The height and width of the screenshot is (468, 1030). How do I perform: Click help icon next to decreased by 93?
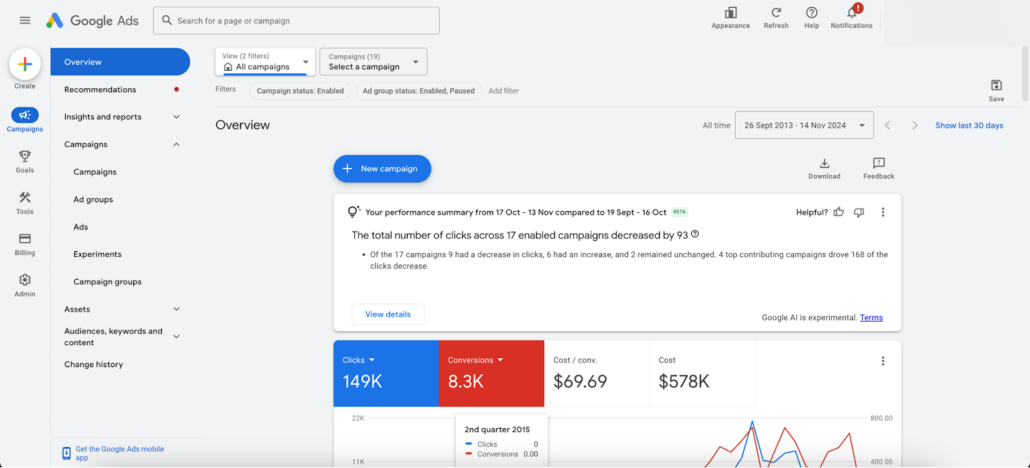pos(695,234)
